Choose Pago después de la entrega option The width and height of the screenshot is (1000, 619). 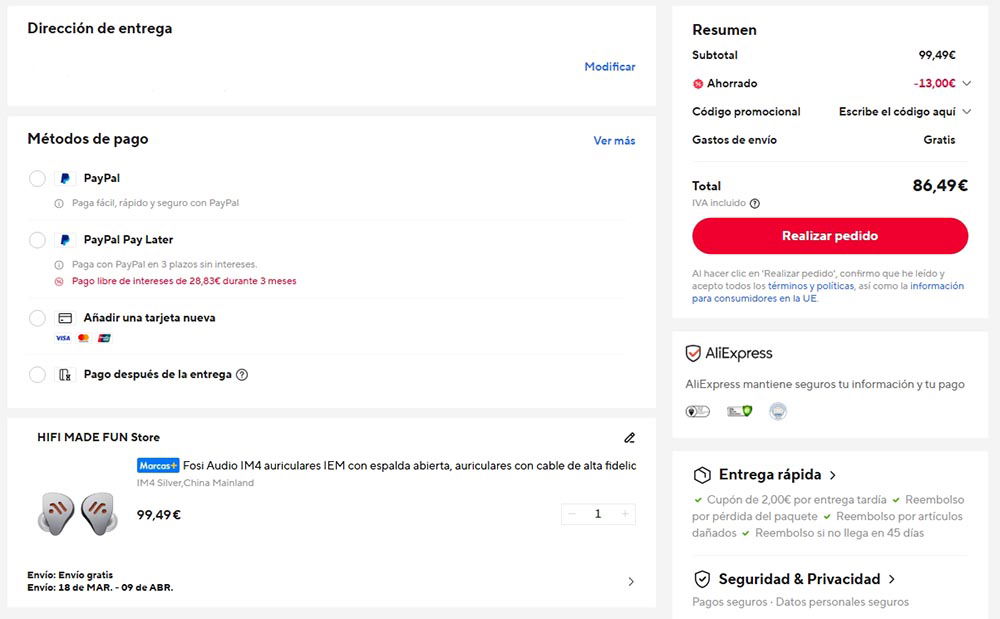(37, 374)
